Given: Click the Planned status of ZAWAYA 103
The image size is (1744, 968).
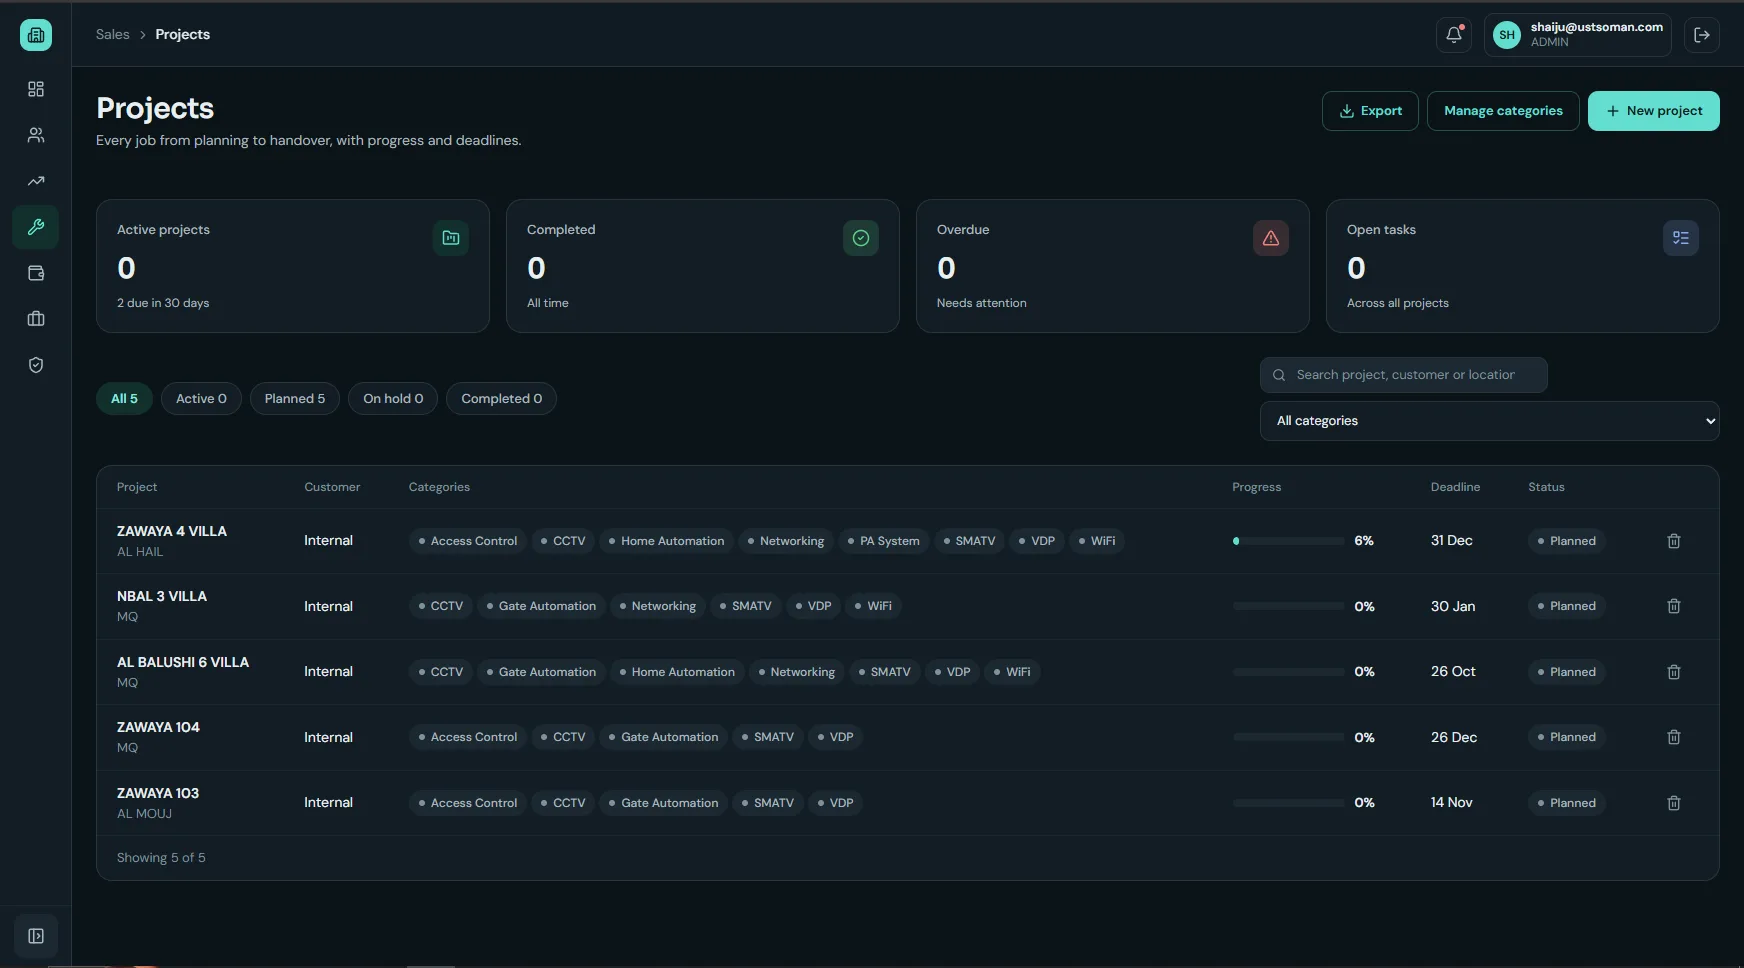Looking at the screenshot, I should 1567,803.
